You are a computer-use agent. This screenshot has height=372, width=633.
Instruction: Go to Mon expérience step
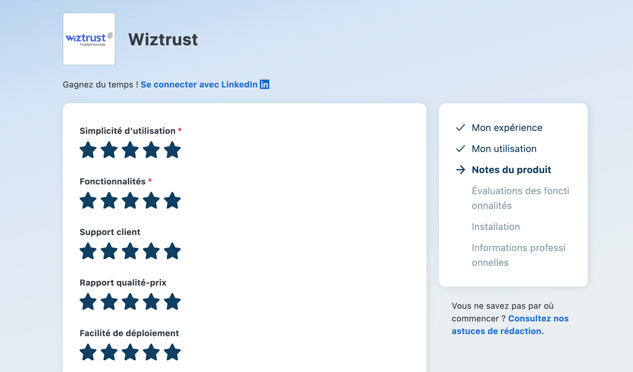pos(507,128)
